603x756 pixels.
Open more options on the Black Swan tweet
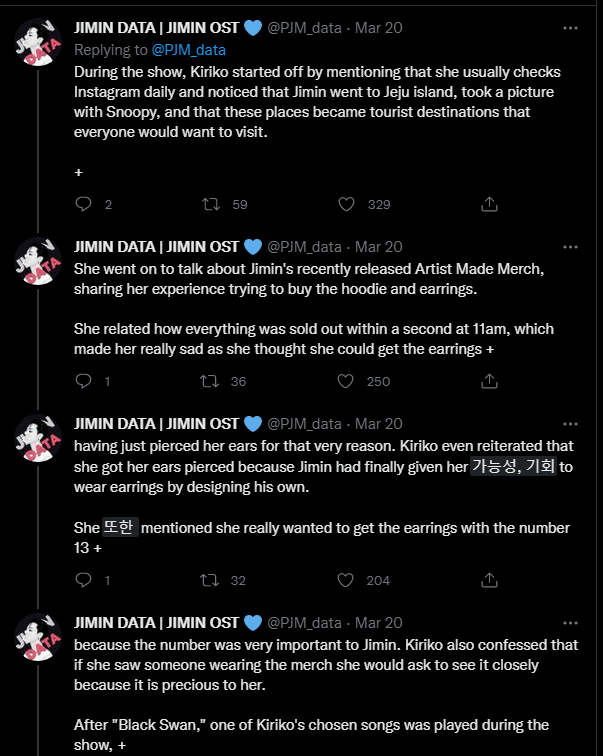570,623
